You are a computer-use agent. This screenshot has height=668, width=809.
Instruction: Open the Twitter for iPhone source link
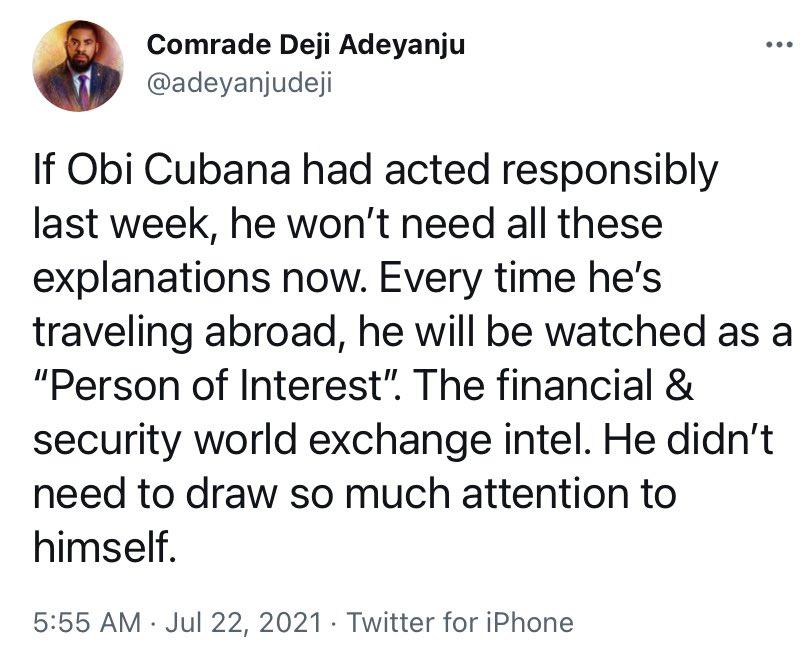click(460, 622)
